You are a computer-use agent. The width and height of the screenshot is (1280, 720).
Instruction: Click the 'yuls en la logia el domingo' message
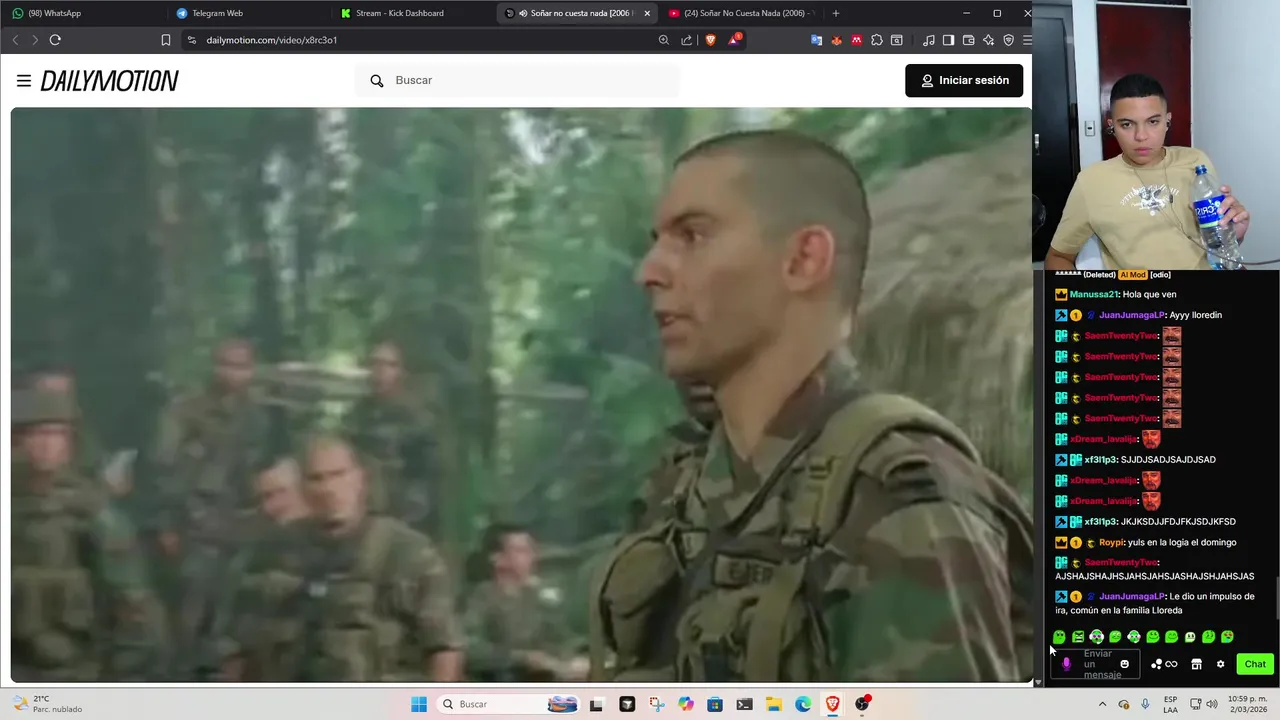1182,542
